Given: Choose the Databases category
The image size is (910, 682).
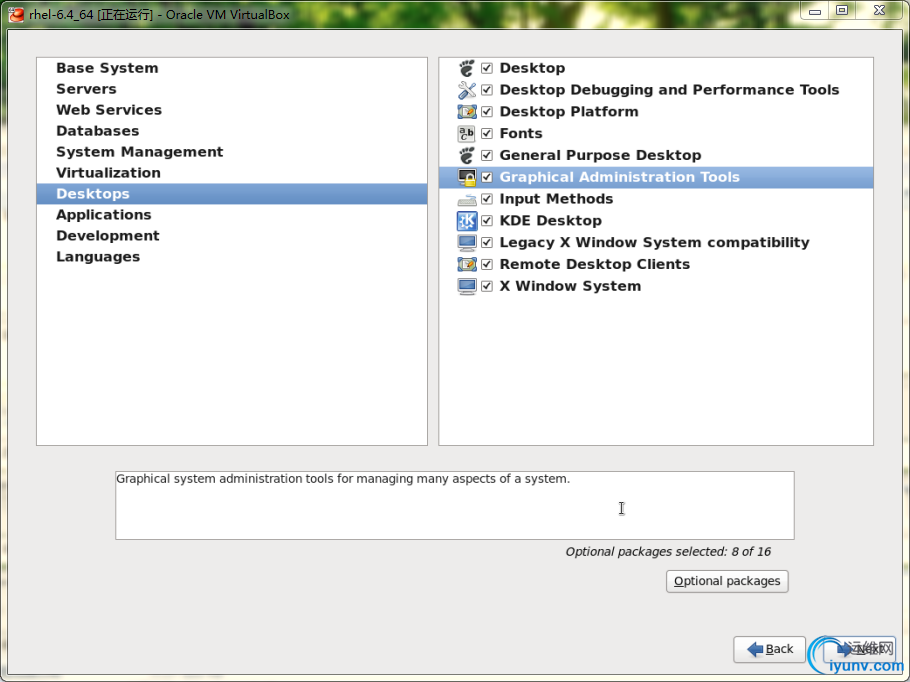Looking at the screenshot, I should click(232, 131).
